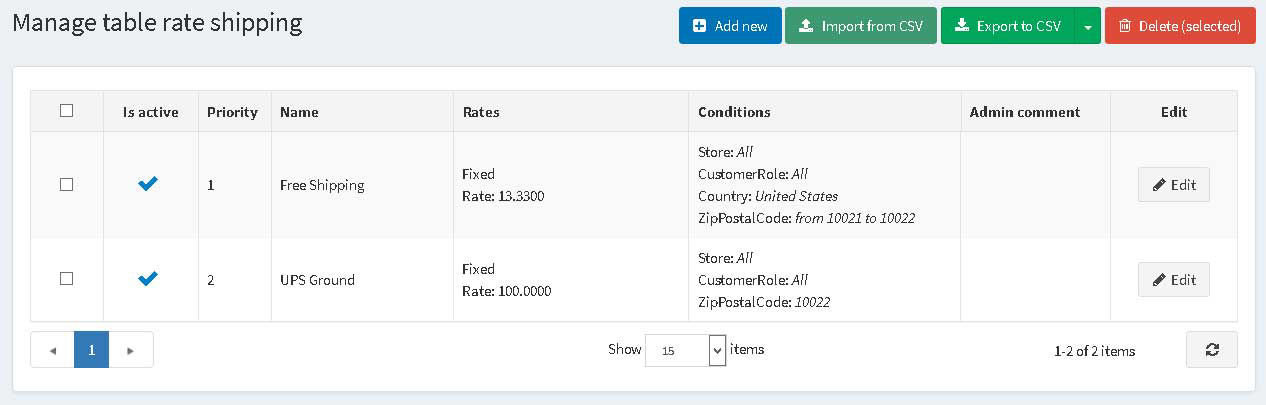The height and width of the screenshot is (405, 1266).
Task: Click 'ZipPostalCode: 10022' in UPS Ground row
Action: [x=764, y=302]
